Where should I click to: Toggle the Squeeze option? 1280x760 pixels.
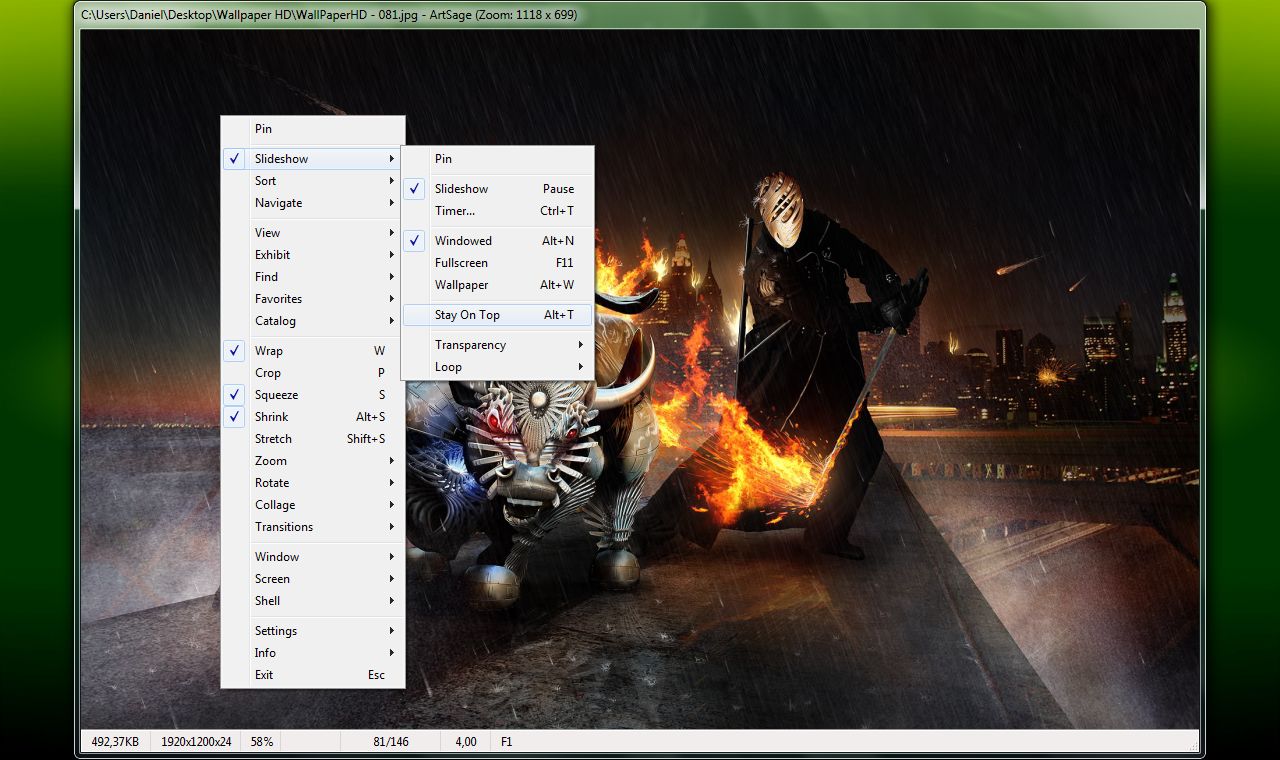pyautogui.click(x=313, y=395)
